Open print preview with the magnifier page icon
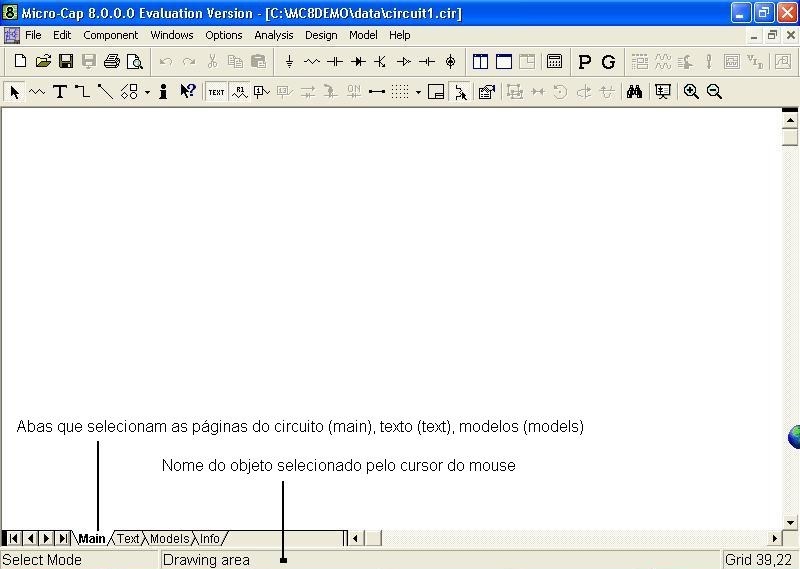 pyautogui.click(x=135, y=61)
